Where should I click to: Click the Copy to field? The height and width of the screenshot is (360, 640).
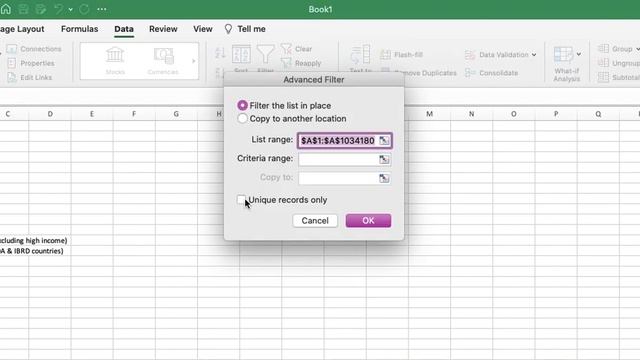[338, 178]
